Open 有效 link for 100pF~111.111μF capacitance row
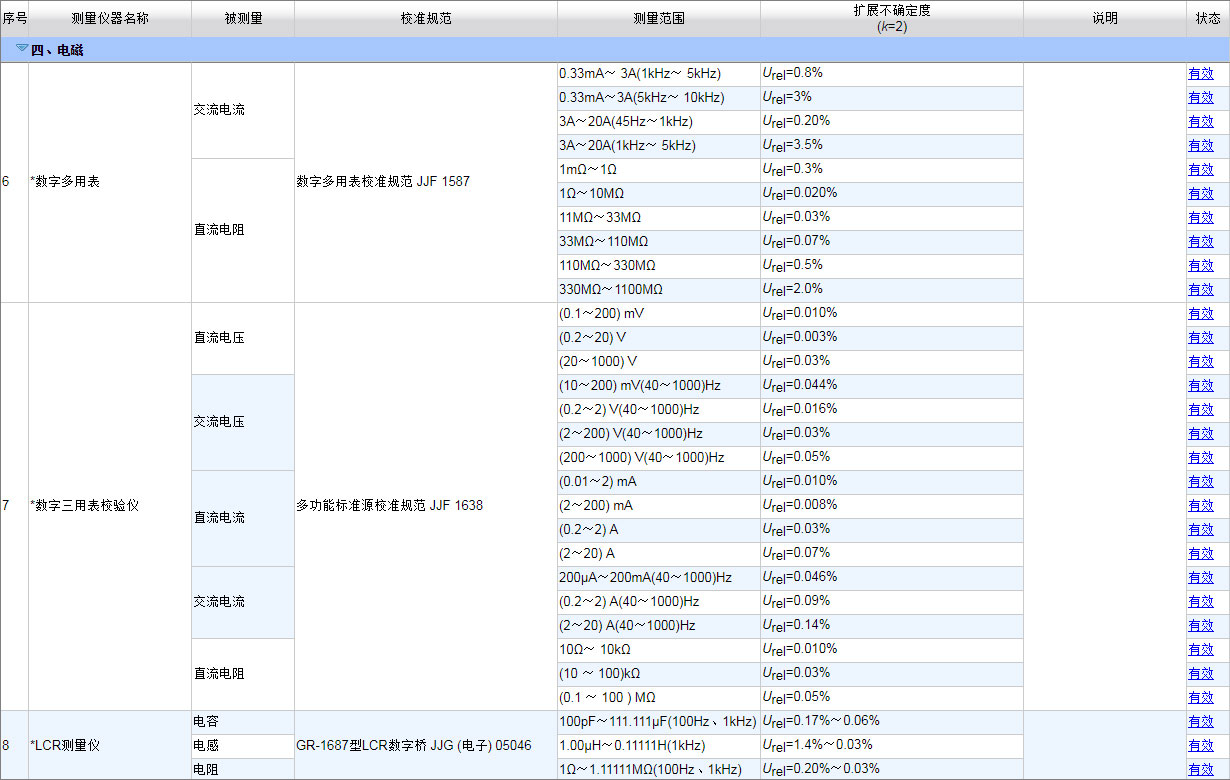The width and height of the screenshot is (1230, 780). [x=1200, y=721]
